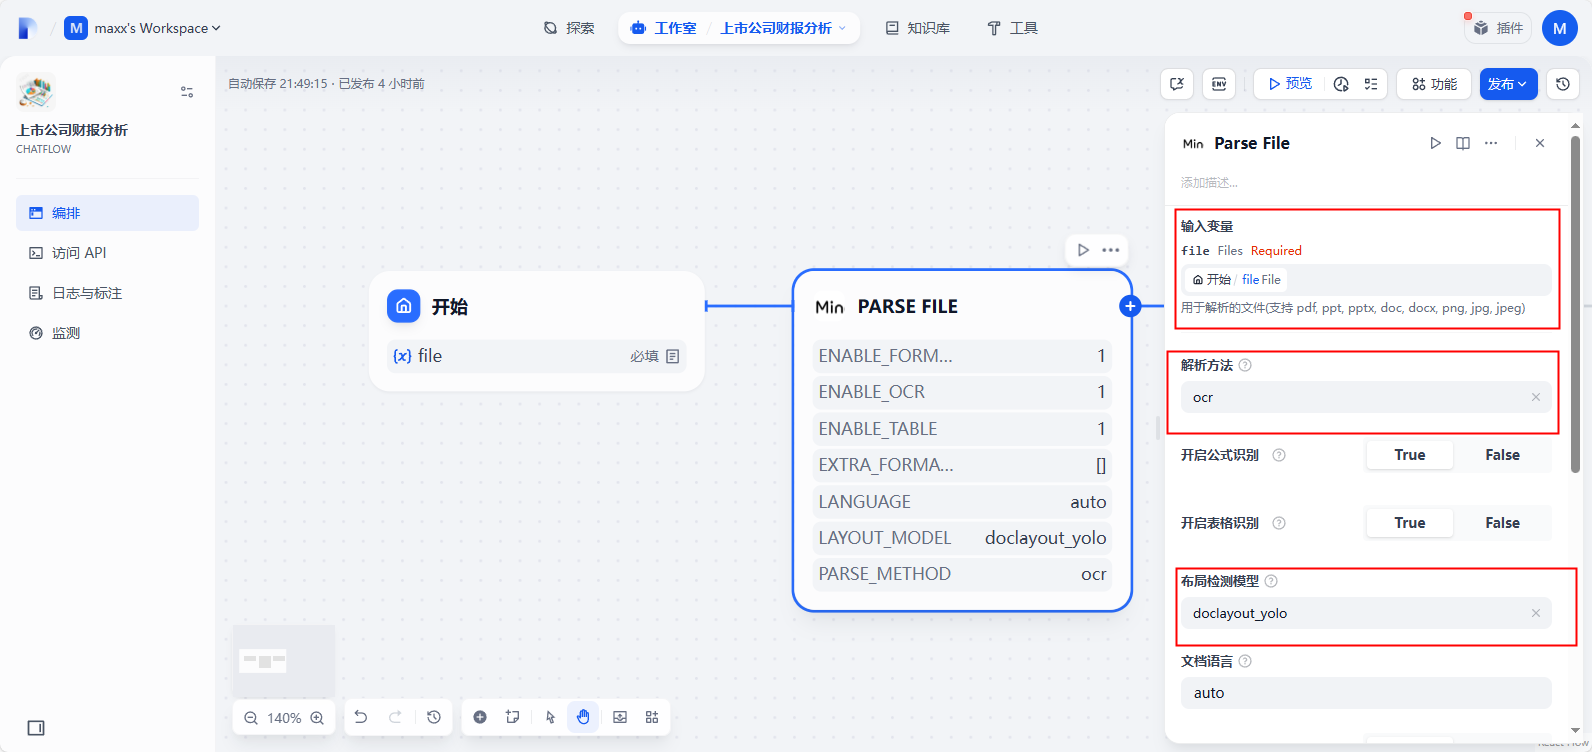This screenshot has height=752, width=1592.
Task: Organize nodes with the layout icon
Action: 652,717
